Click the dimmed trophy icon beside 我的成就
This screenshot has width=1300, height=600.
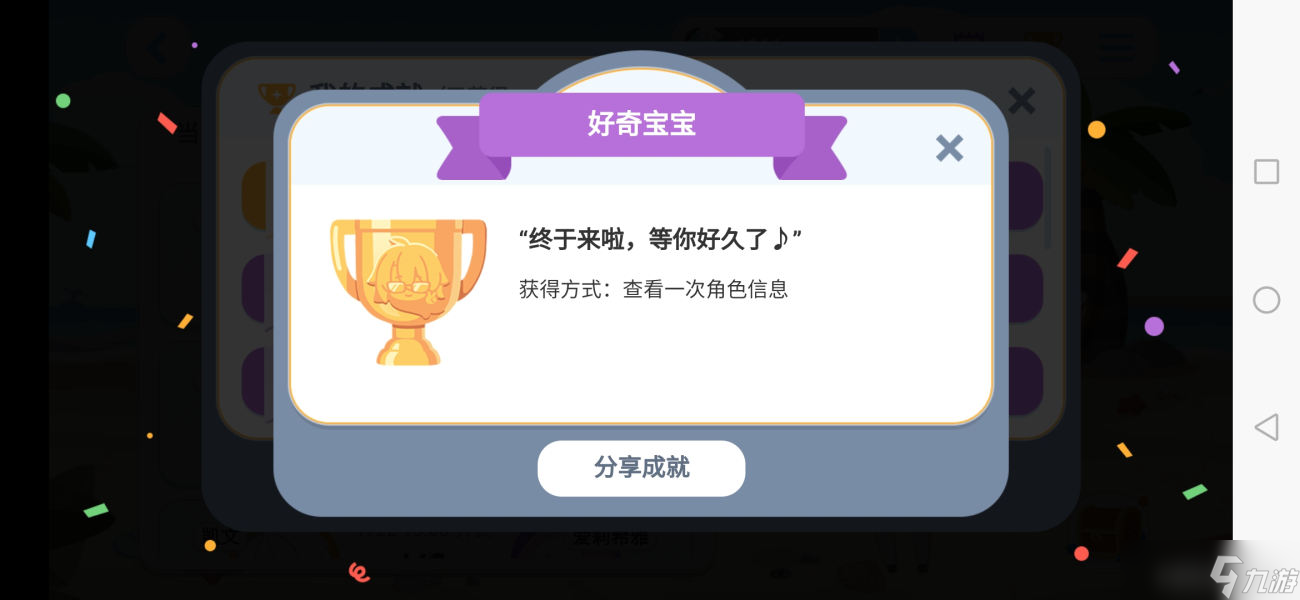pos(273,97)
